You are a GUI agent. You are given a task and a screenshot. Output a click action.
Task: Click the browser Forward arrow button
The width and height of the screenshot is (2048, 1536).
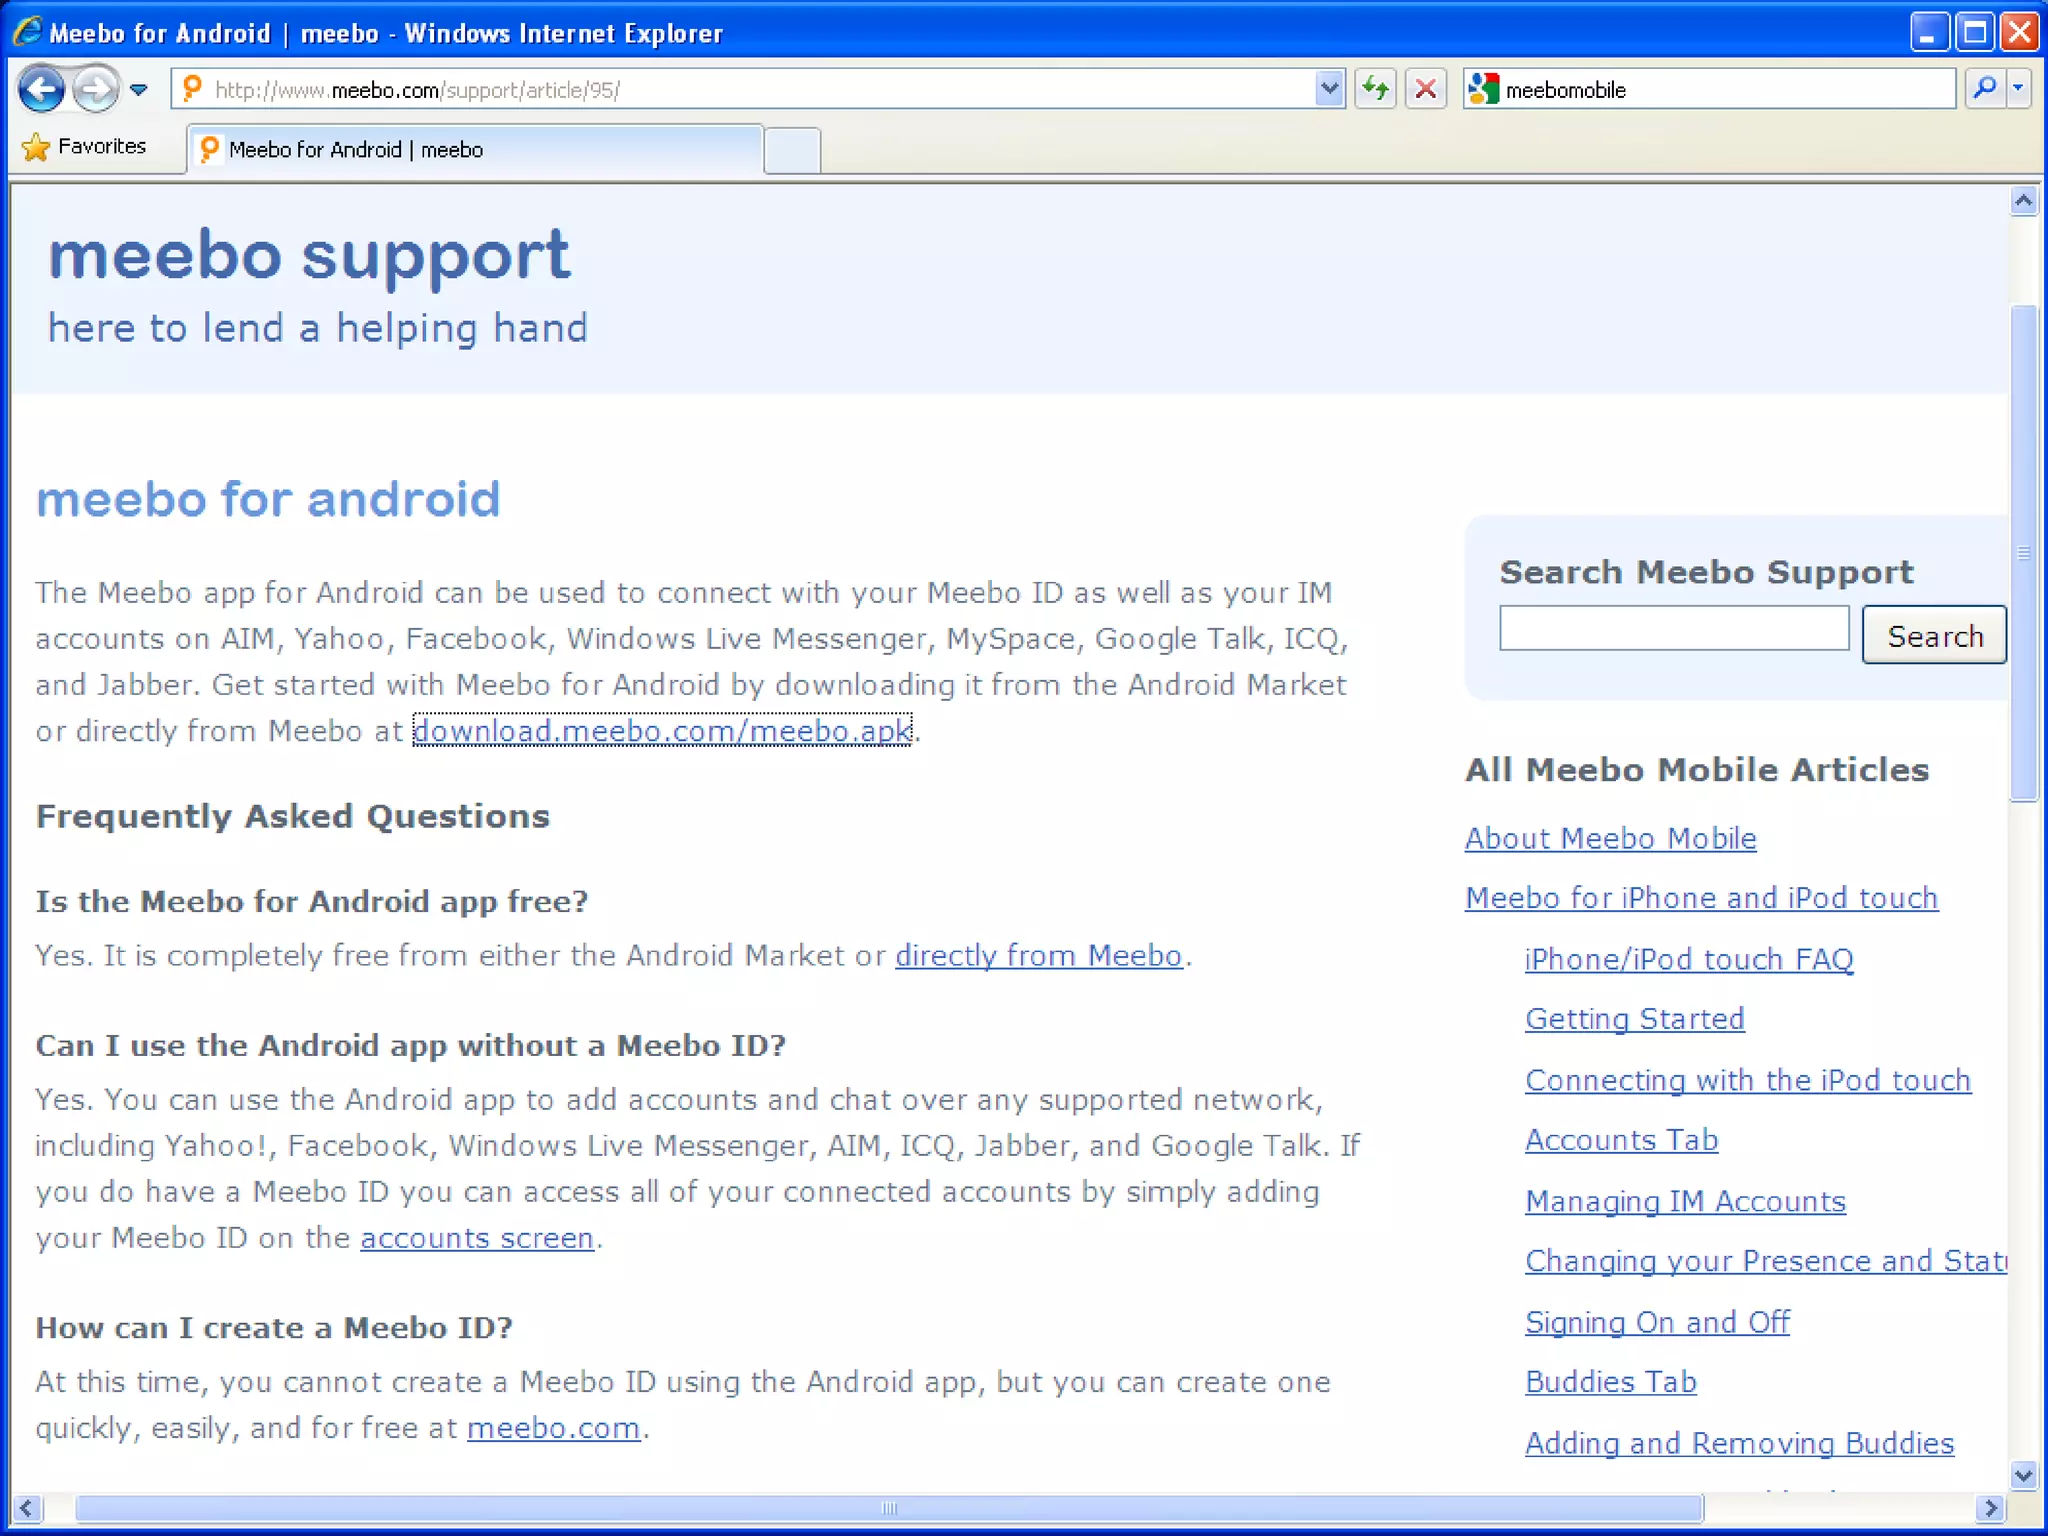click(96, 90)
